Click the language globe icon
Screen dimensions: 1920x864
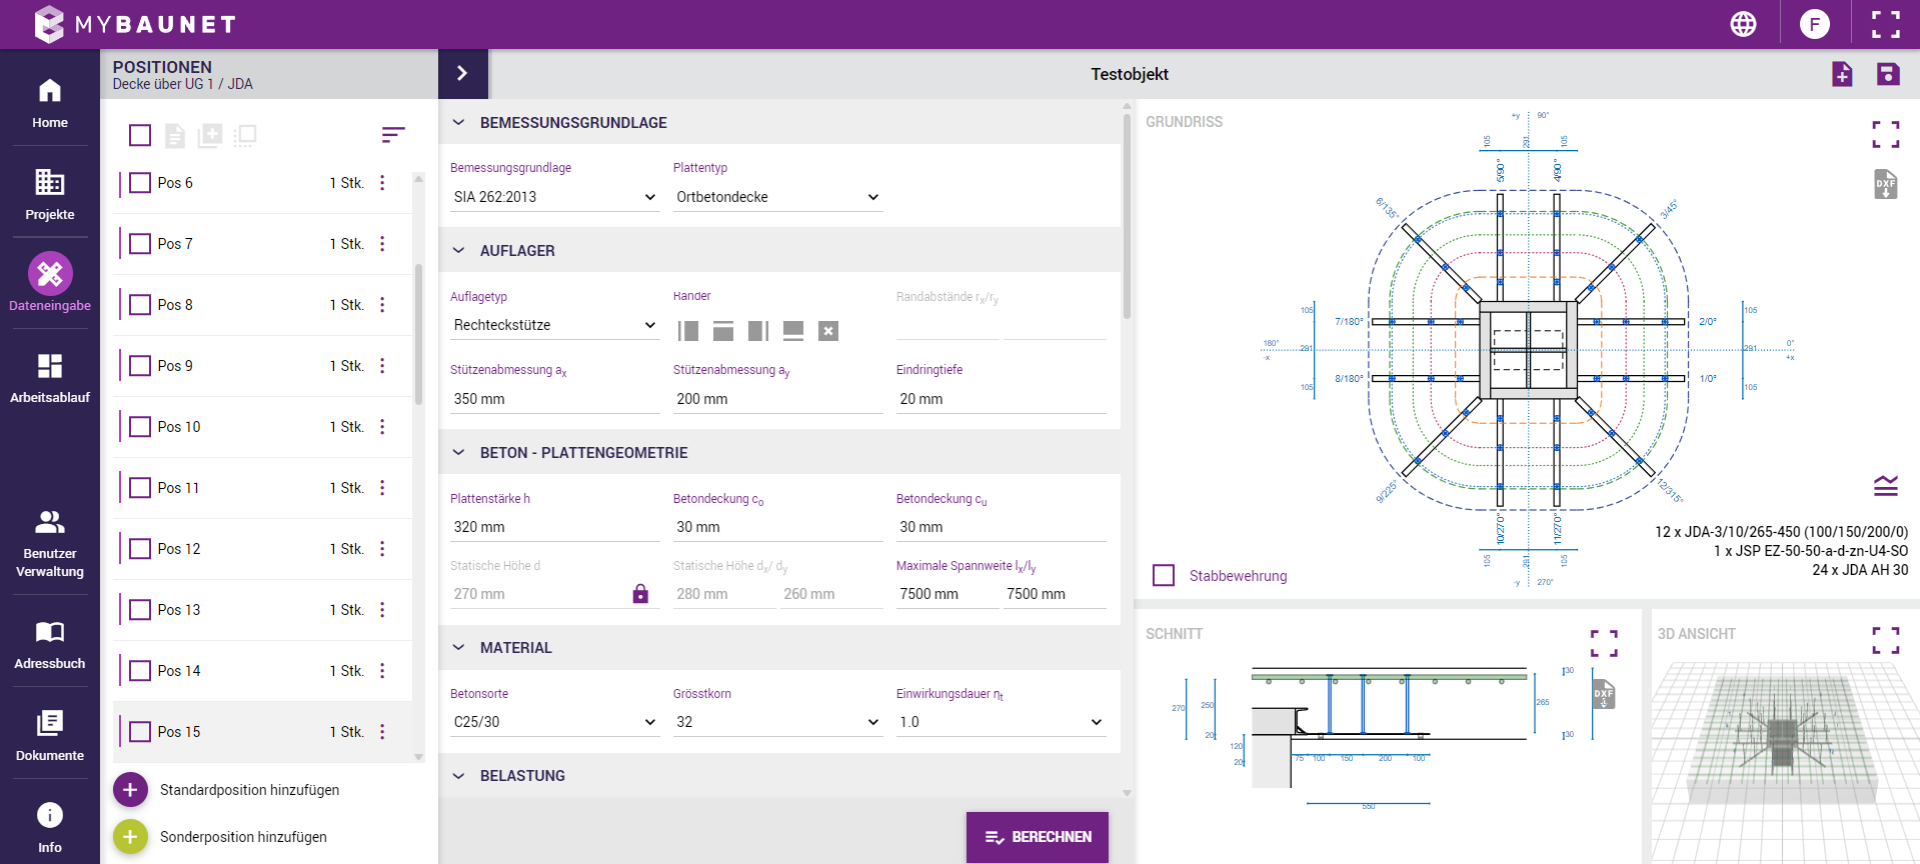pyautogui.click(x=1743, y=24)
